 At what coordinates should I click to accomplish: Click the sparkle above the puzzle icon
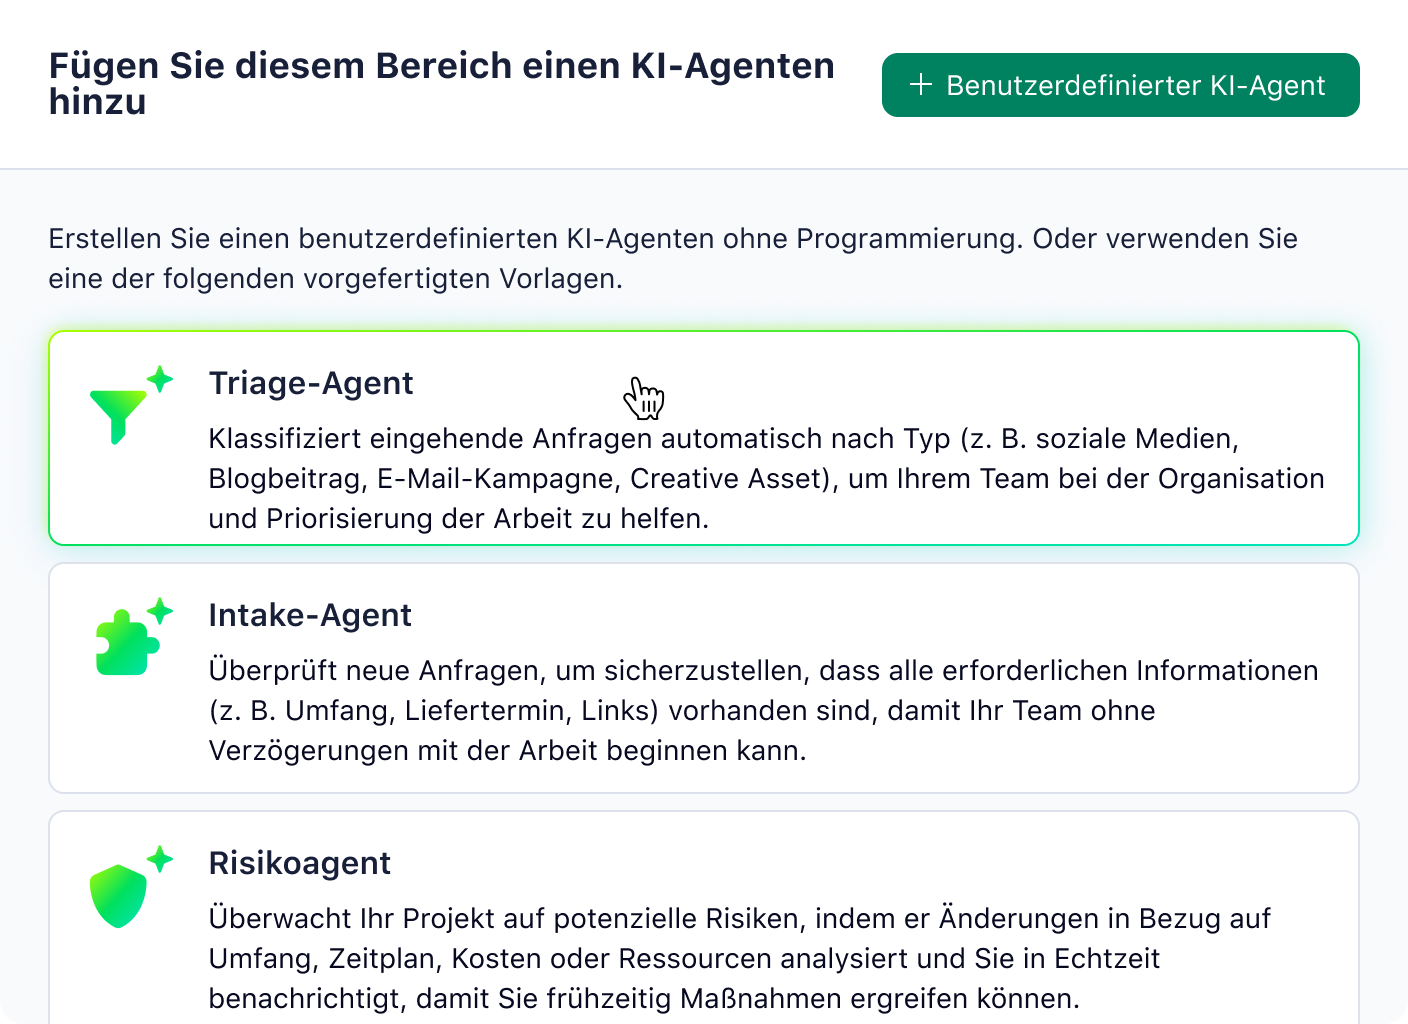[x=160, y=608]
